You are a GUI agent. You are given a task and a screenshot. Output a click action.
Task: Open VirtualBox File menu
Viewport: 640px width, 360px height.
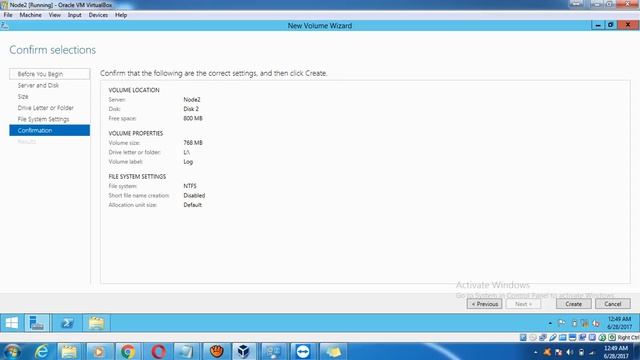coord(8,15)
